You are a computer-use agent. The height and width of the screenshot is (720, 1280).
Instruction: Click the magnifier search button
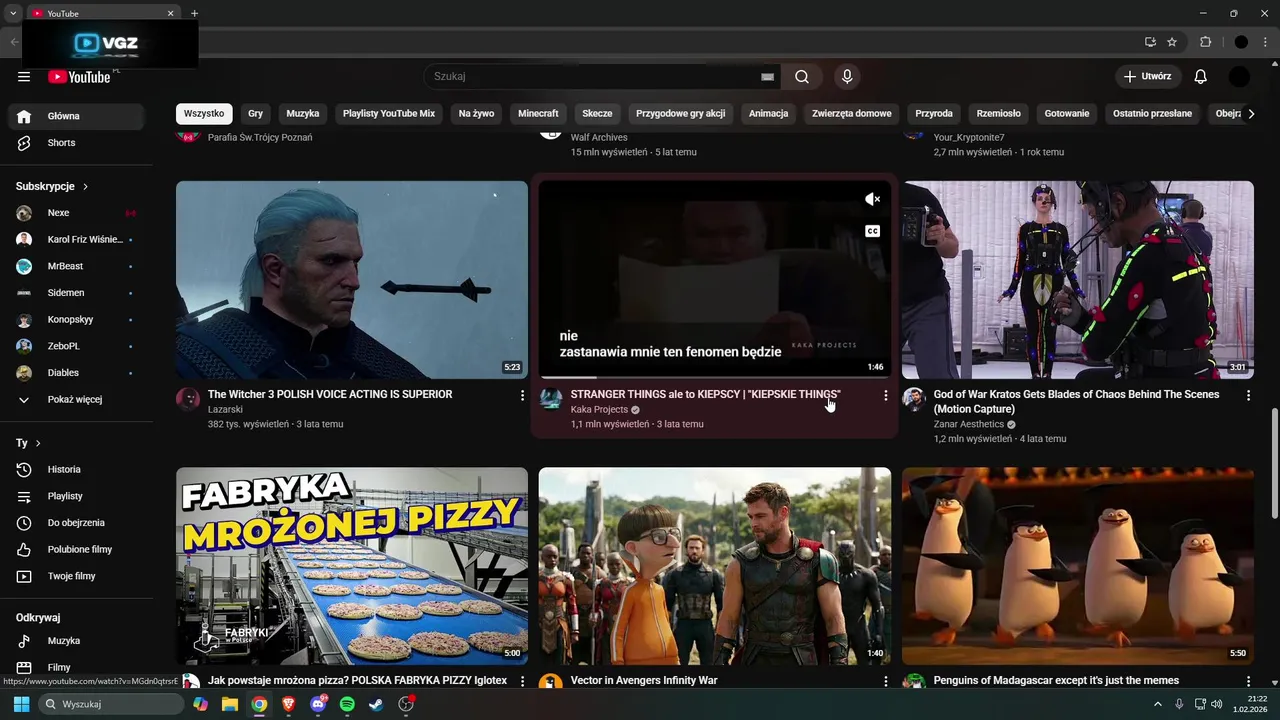[x=802, y=77]
